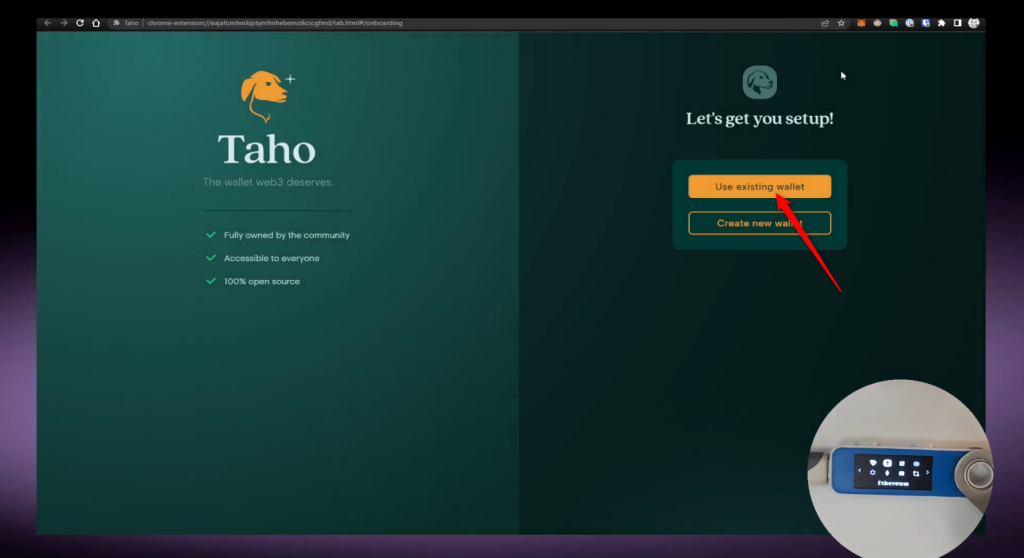Click the checkmark beside 100% open source
The image size is (1024, 558).
click(211, 281)
